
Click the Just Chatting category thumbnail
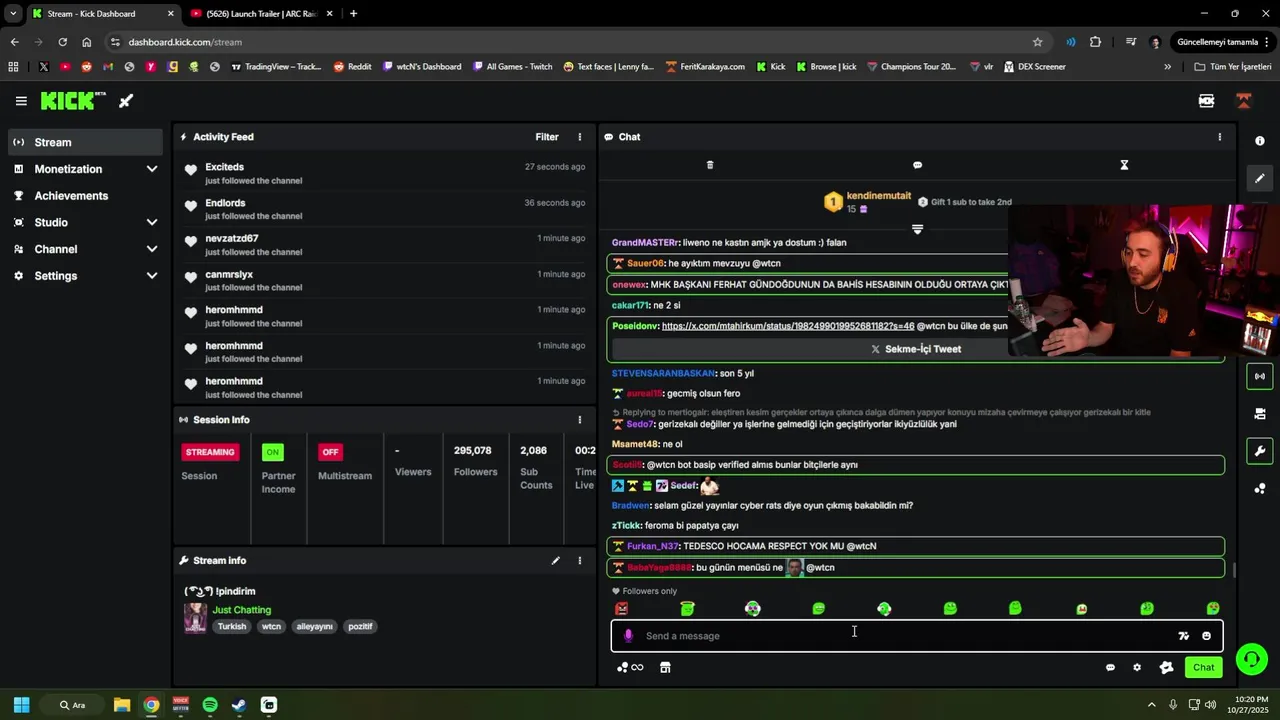[195, 618]
